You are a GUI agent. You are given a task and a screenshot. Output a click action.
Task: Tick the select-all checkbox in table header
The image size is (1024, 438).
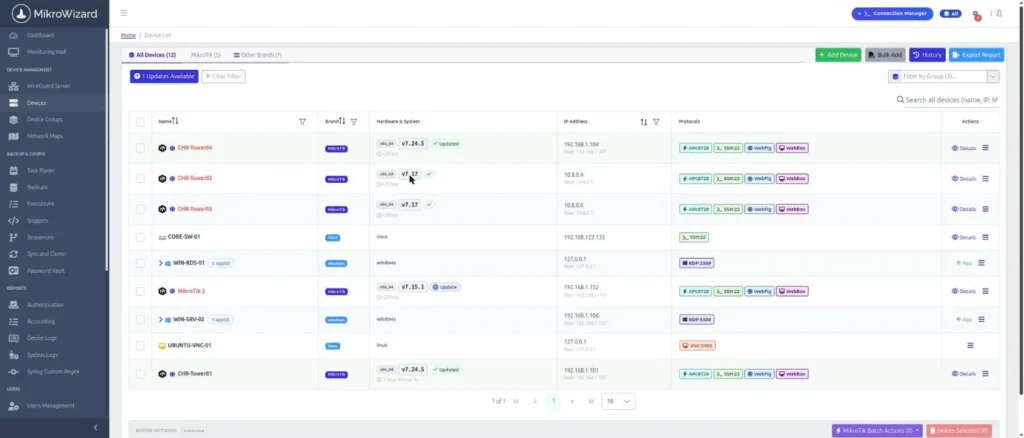point(140,122)
